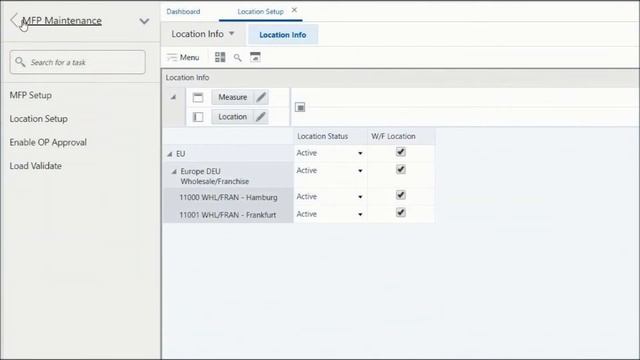640x360 pixels.
Task: Close the Location Setup tab
Action: pyautogui.click(x=294, y=10)
